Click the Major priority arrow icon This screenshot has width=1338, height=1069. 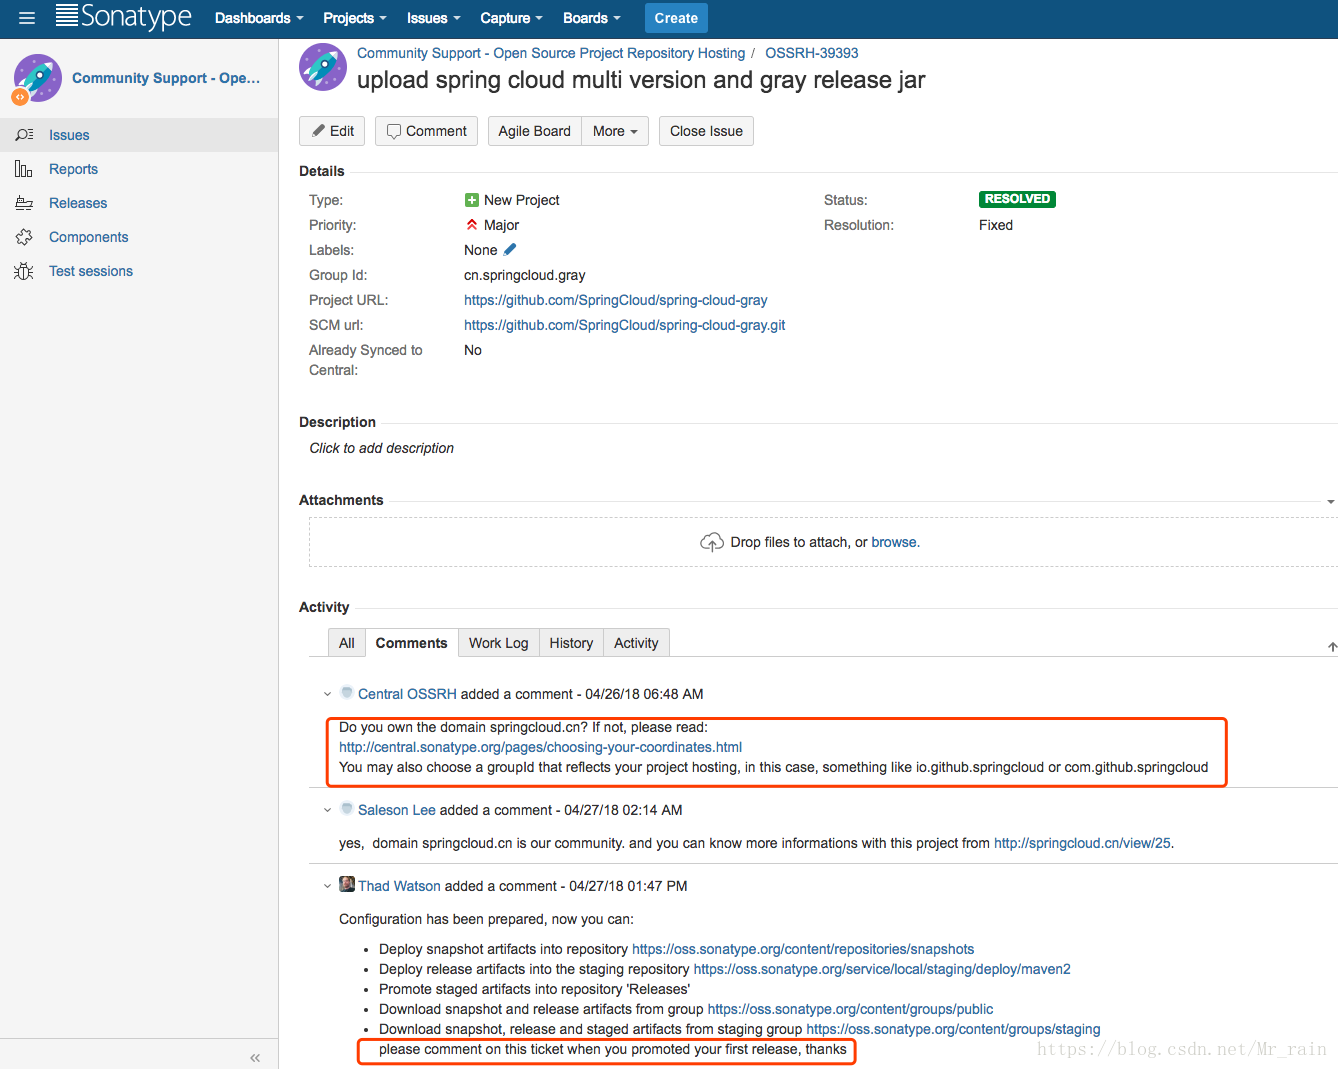472,225
